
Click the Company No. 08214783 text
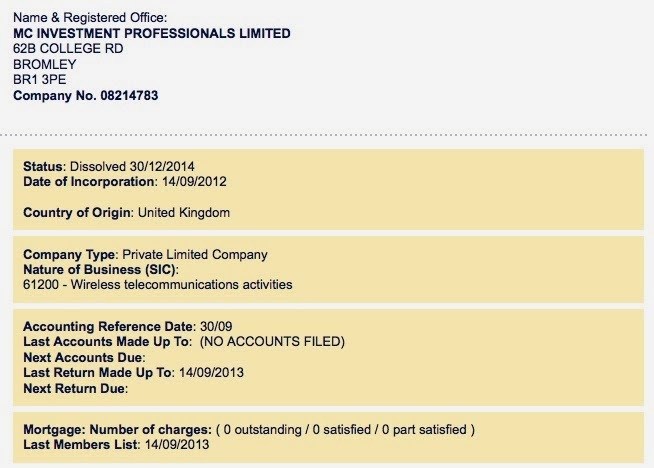(x=86, y=96)
